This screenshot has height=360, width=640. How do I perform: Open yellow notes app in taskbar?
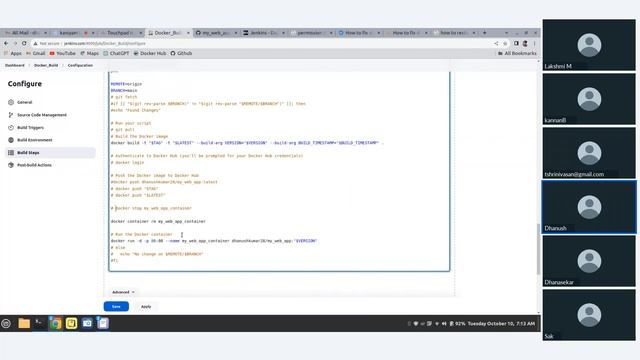tap(71, 324)
